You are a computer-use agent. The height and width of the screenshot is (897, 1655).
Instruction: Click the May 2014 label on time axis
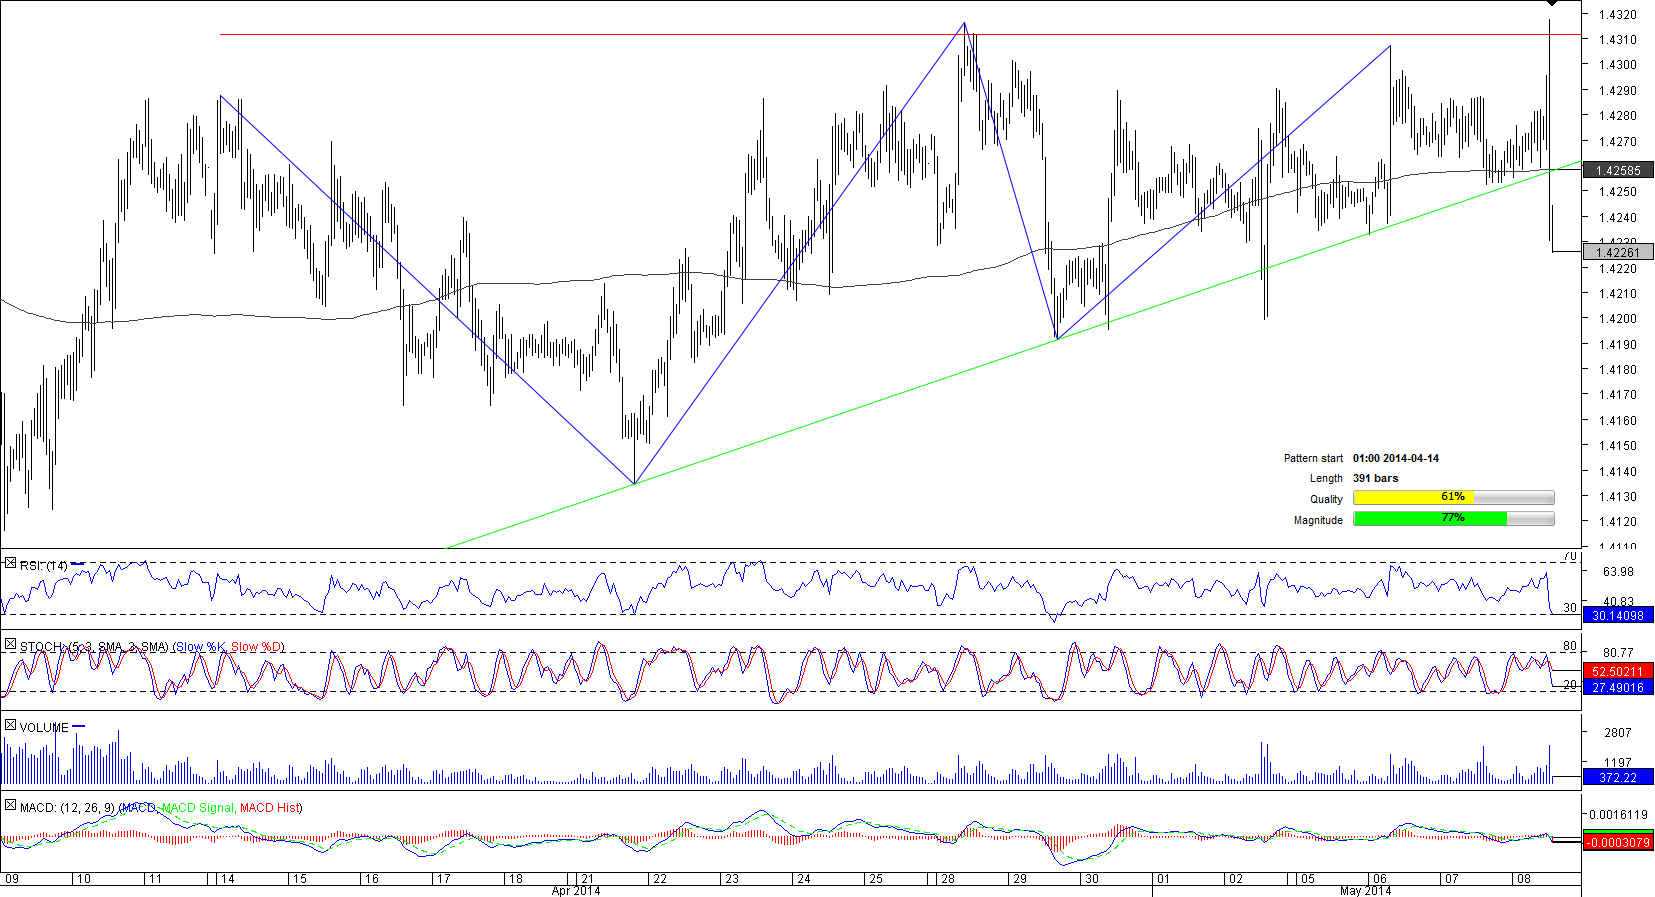[x=1365, y=891]
